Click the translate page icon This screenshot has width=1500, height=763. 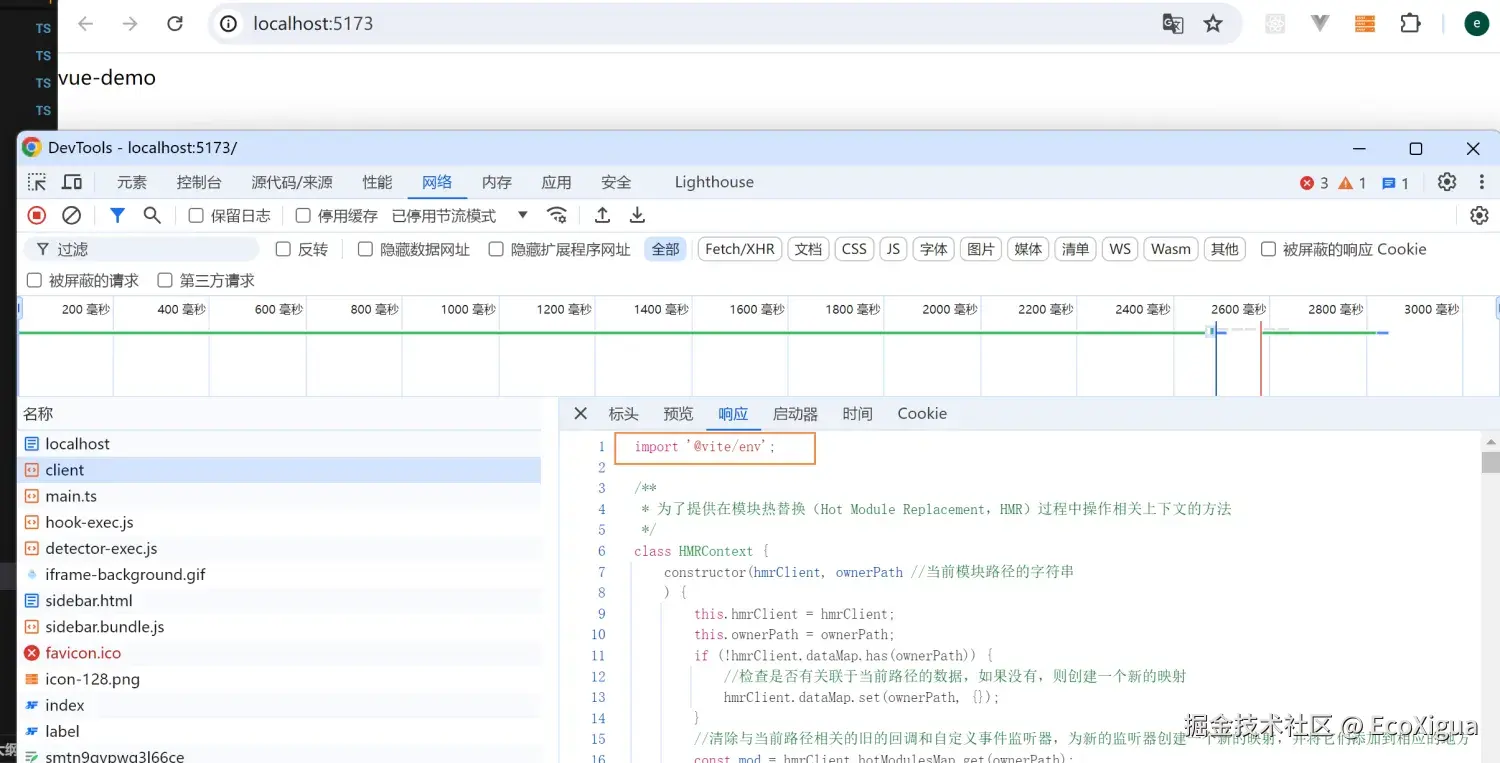[x=1173, y=23]
